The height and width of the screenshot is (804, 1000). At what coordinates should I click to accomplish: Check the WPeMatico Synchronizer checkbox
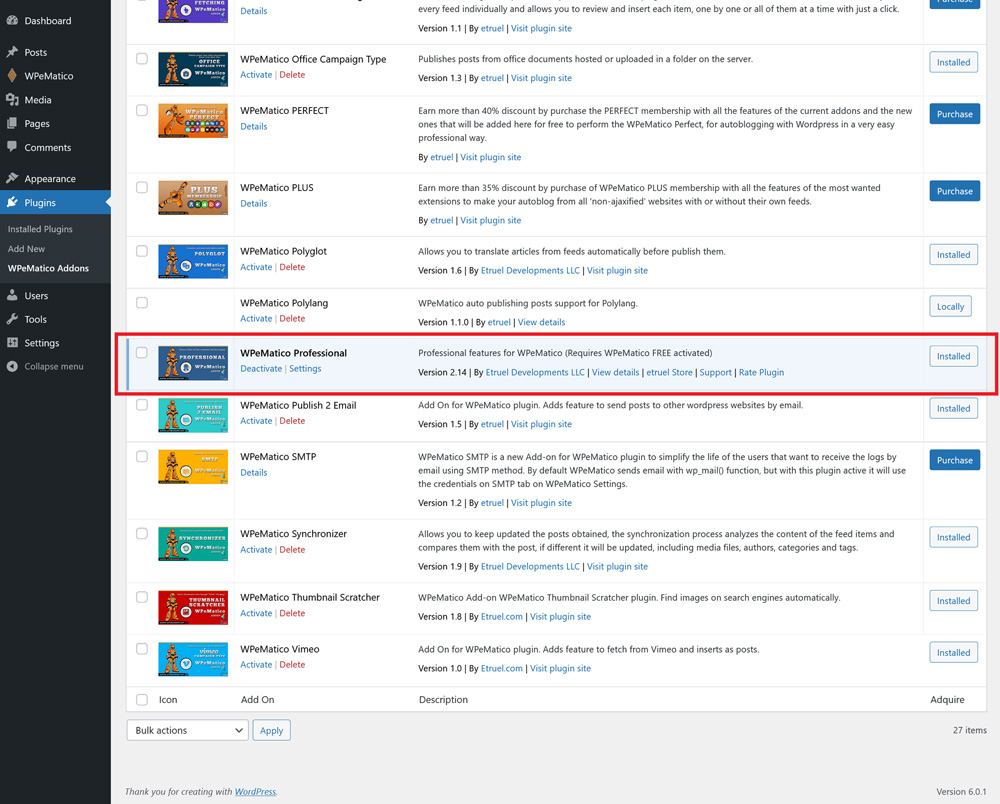[142, 534]
